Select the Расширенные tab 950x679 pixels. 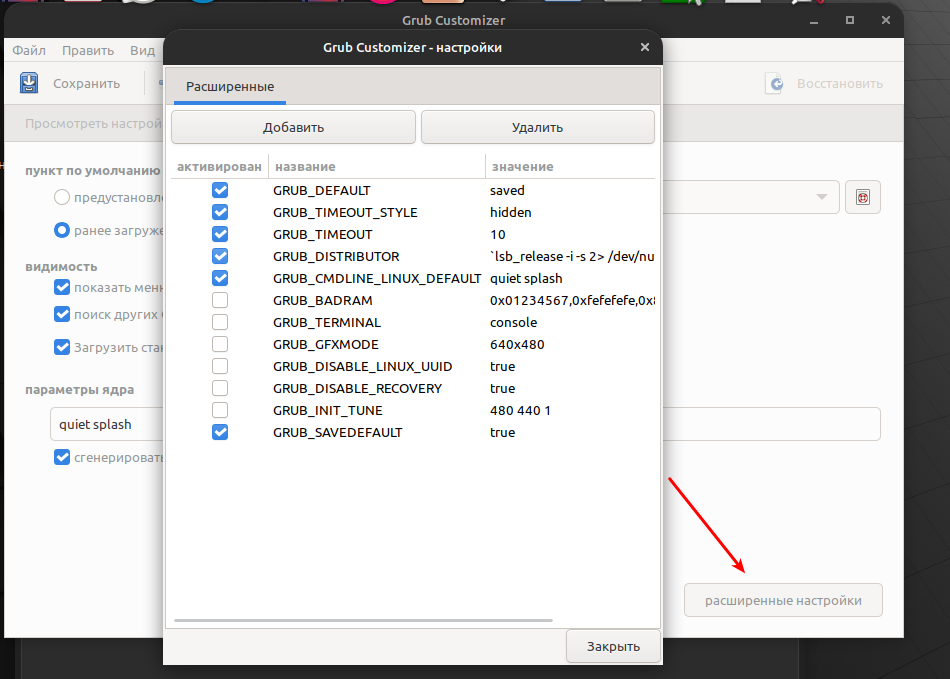coord(230,87)
